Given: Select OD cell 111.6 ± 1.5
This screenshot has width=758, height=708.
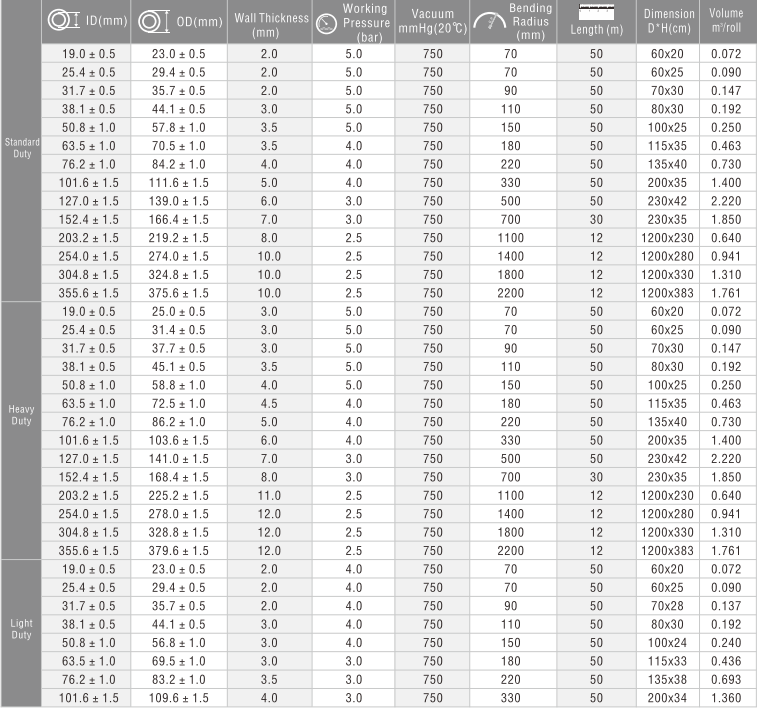Looking at the screenshot, I should tap(178, 183).
